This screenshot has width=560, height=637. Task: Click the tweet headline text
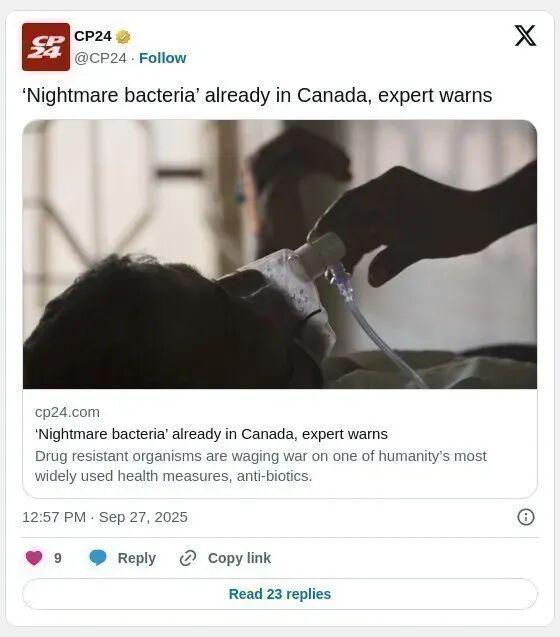coord(258,95)
